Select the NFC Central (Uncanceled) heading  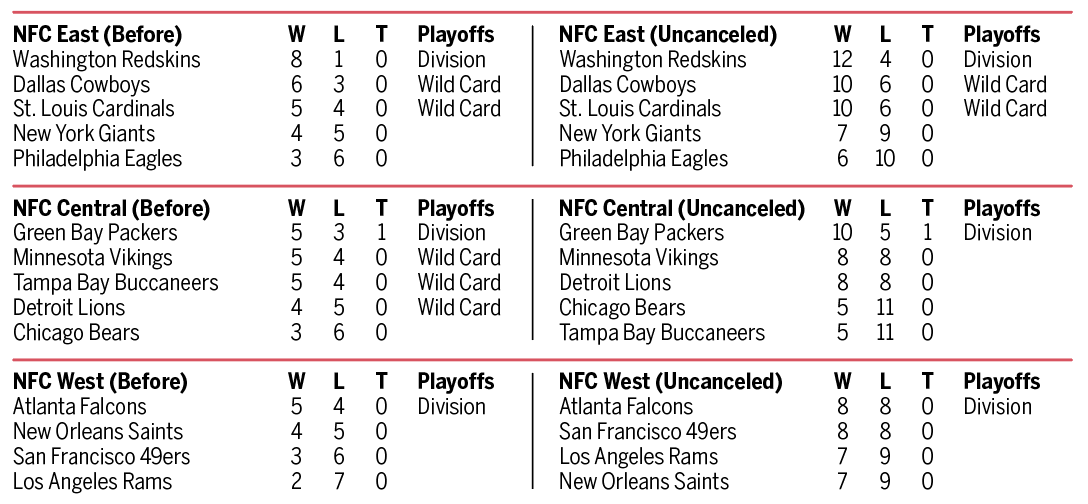point(682,208)
